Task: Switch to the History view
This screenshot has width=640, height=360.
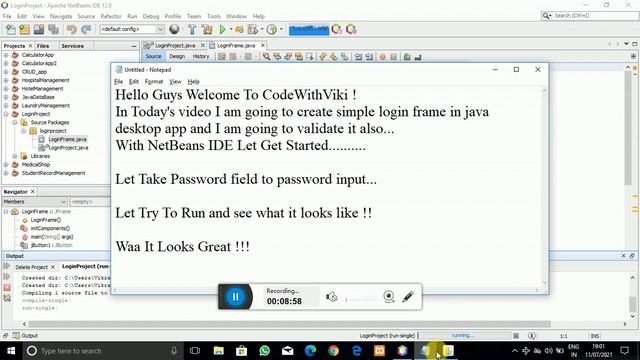Action: (x=200, y=56)
